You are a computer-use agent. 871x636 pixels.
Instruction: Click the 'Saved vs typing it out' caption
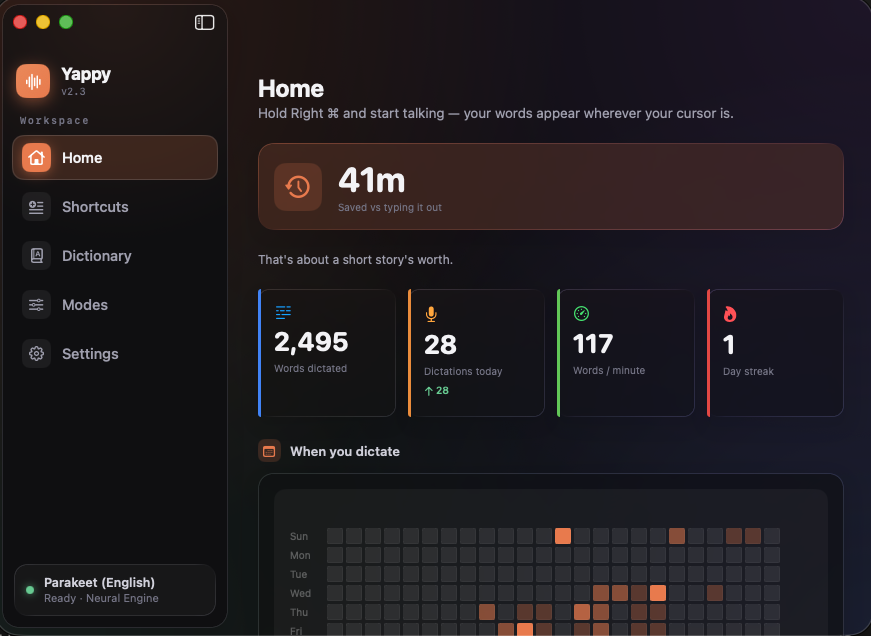pos(390,208)
